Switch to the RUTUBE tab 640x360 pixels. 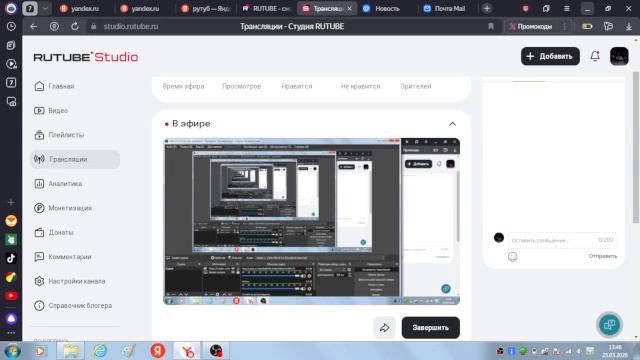pyautogui.click(x=266, y=8)
